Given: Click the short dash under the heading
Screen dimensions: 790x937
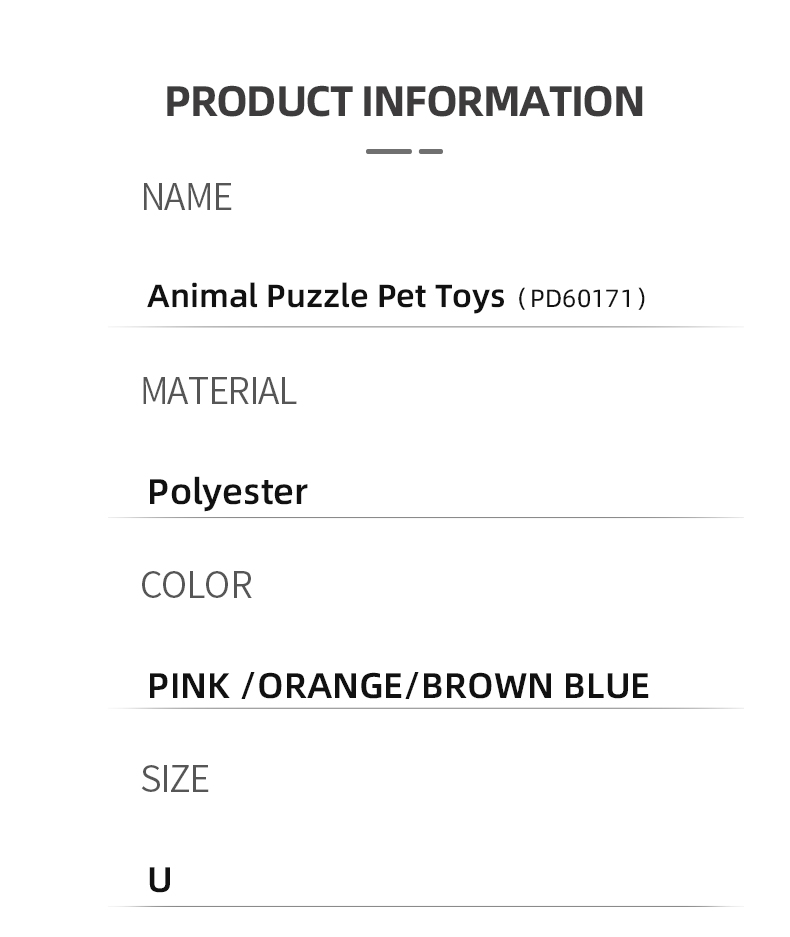Looking at the screenshot, I should (x=431, y=152).
